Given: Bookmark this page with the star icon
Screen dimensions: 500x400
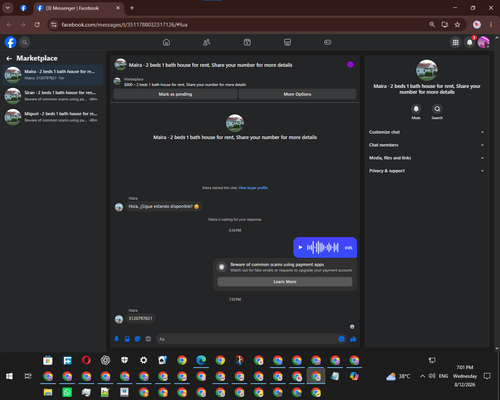Looking at the screenshot, I should tap(457, 25).
